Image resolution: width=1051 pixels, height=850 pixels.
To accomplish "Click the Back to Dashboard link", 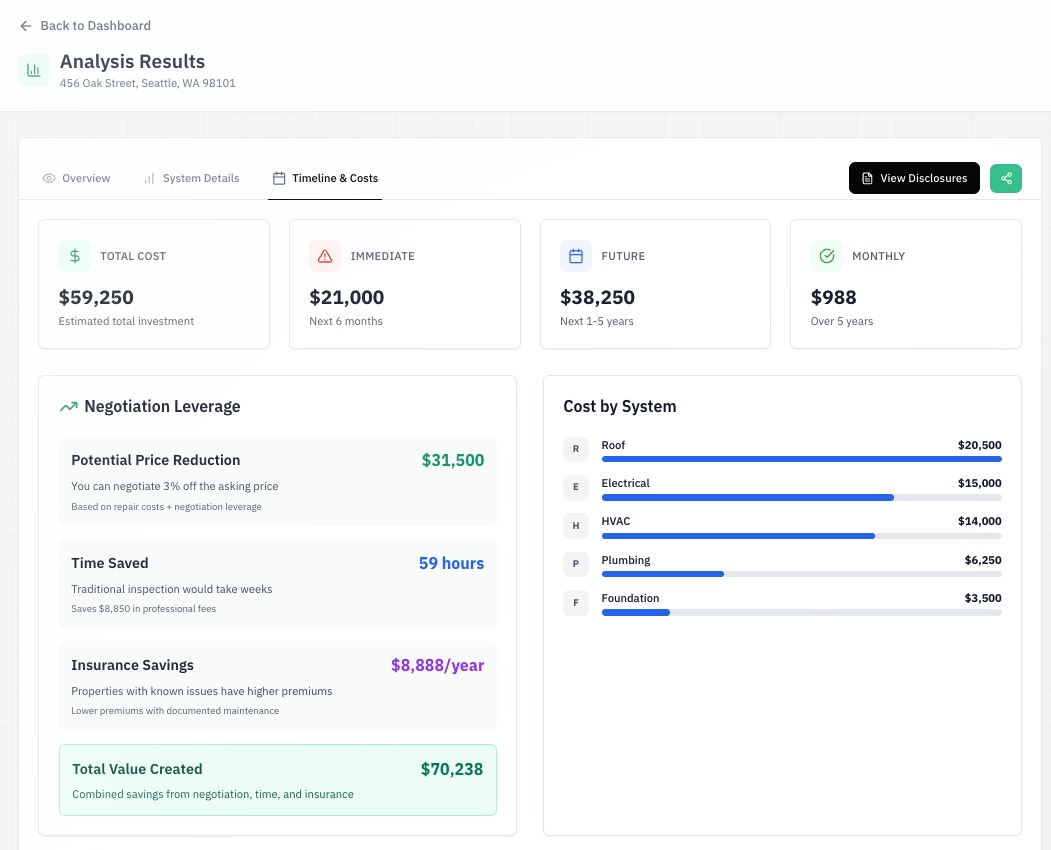I will pos(95,26).
